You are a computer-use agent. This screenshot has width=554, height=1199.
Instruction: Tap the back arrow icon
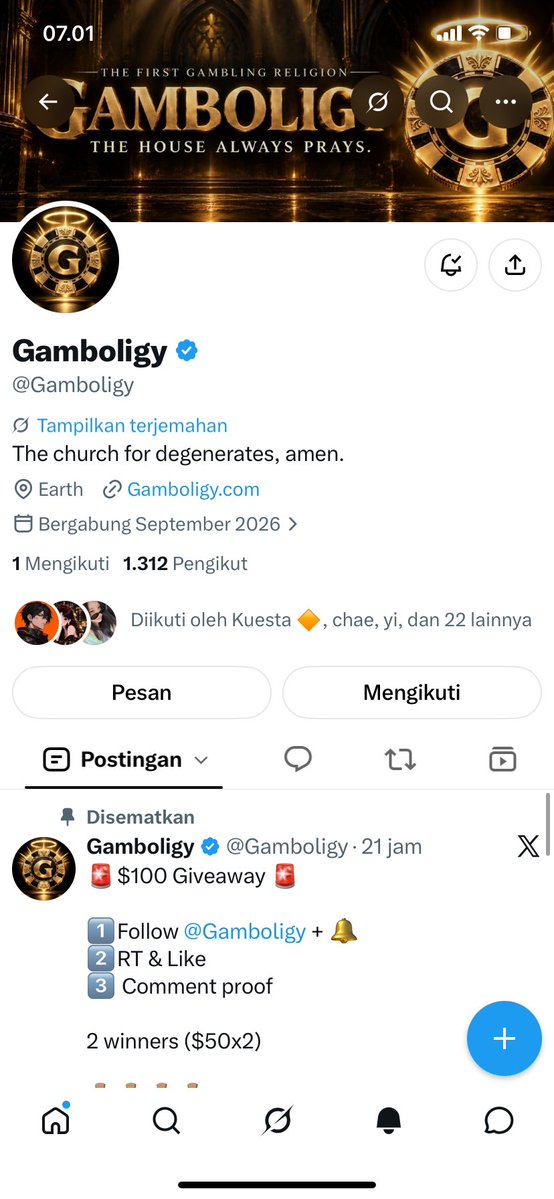point(48,102)
